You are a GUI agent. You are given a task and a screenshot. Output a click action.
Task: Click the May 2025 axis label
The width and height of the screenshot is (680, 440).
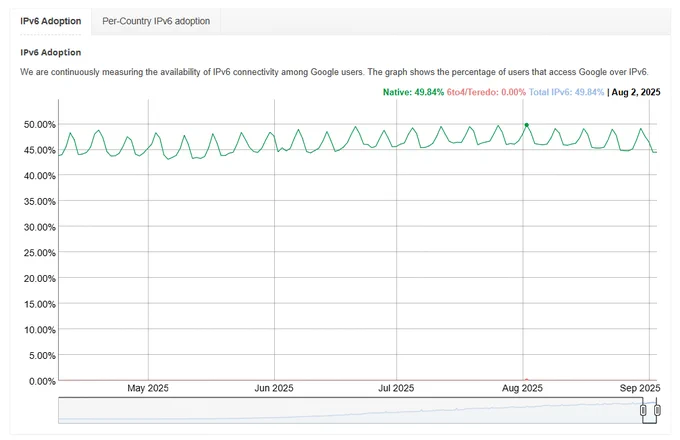pos(148,388)
